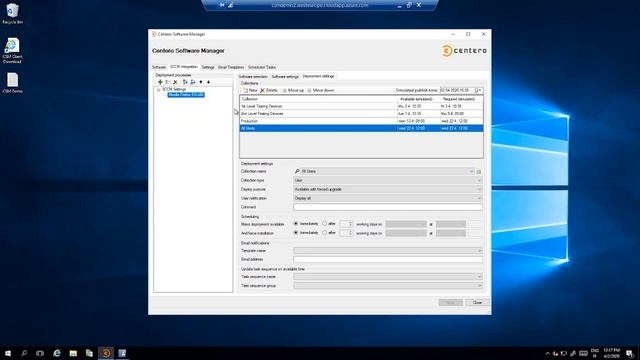Click the green icon right of Collection name

pos(479,171)
